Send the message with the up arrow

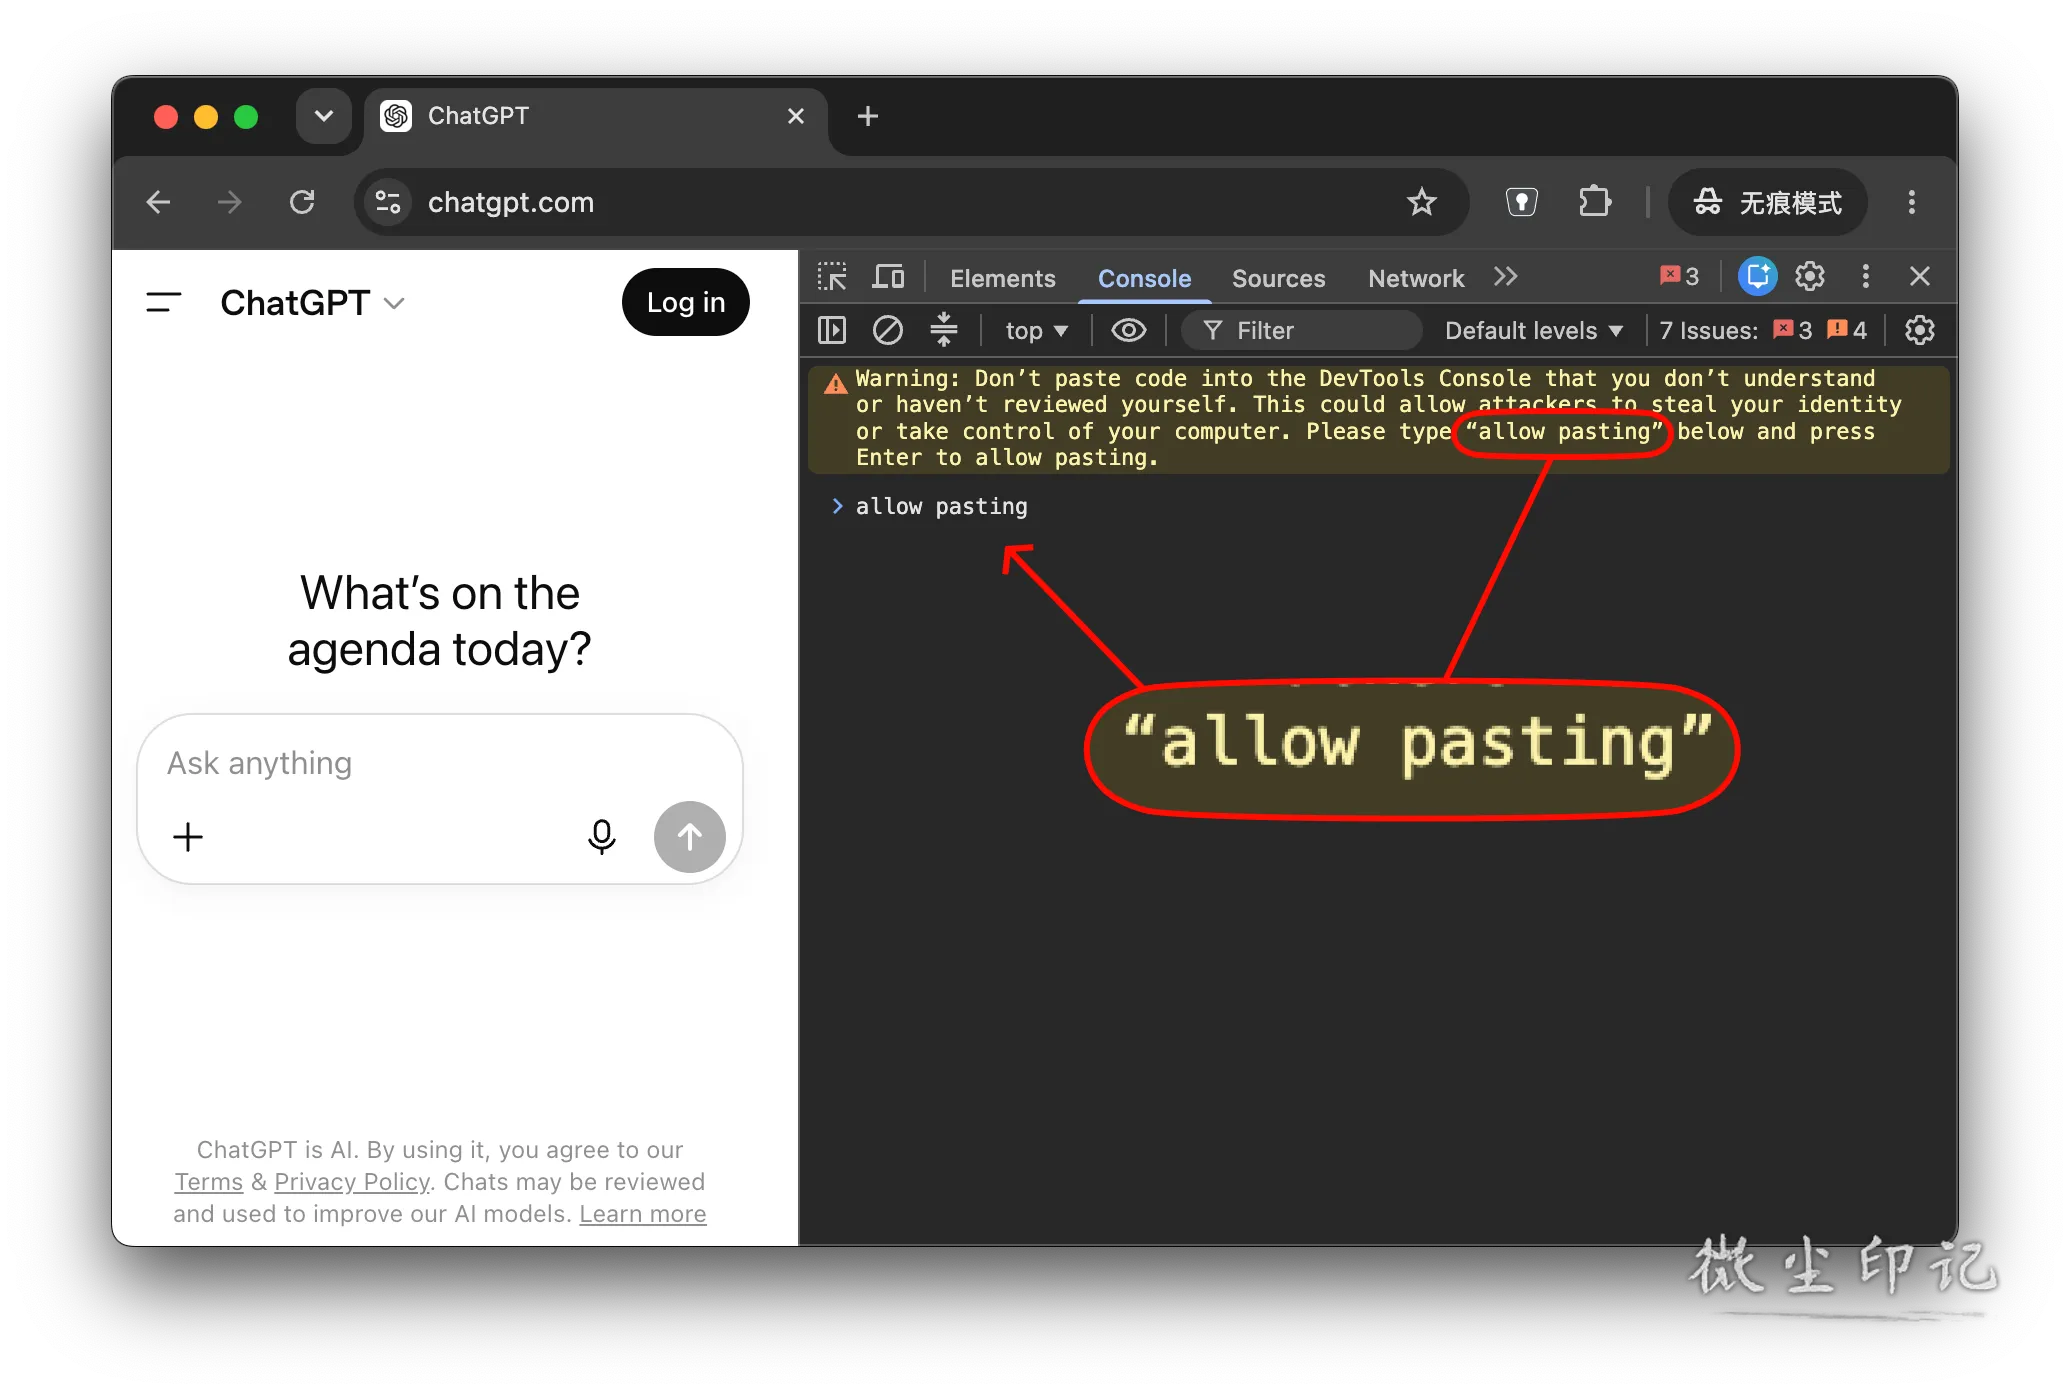[690, 837]
